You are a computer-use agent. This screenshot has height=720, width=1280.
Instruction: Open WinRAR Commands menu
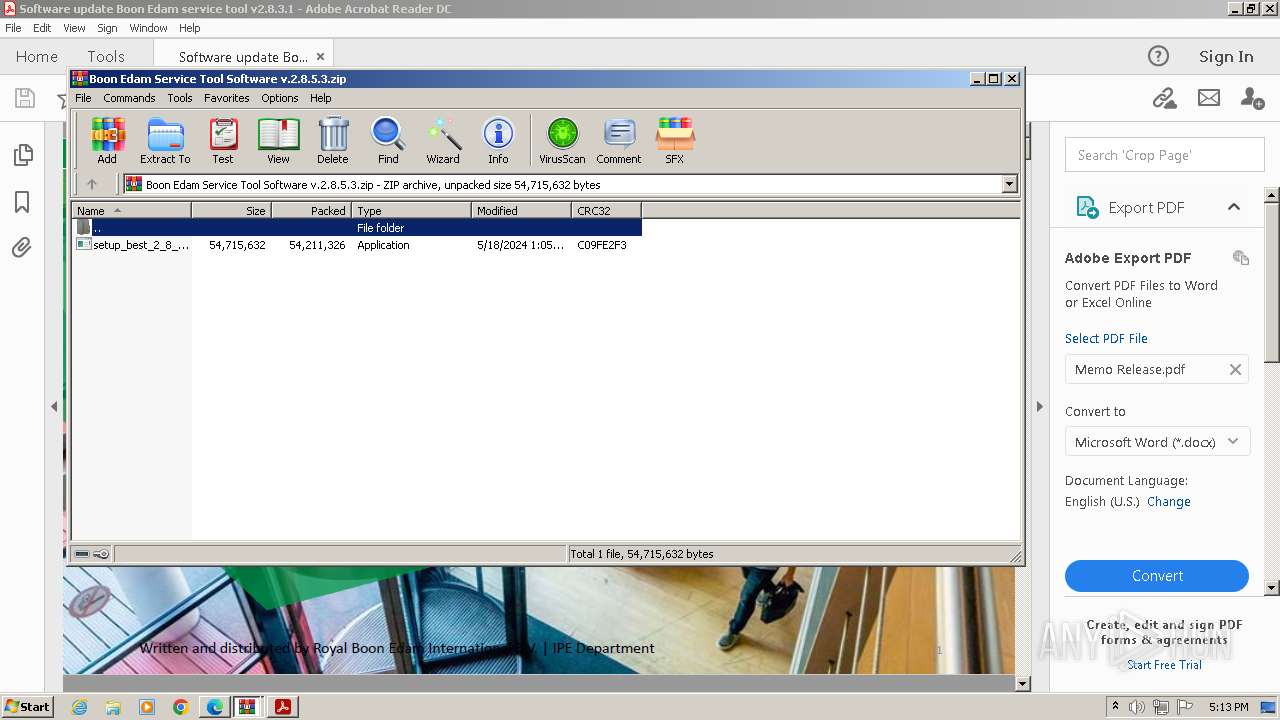[x=129, y=98]
